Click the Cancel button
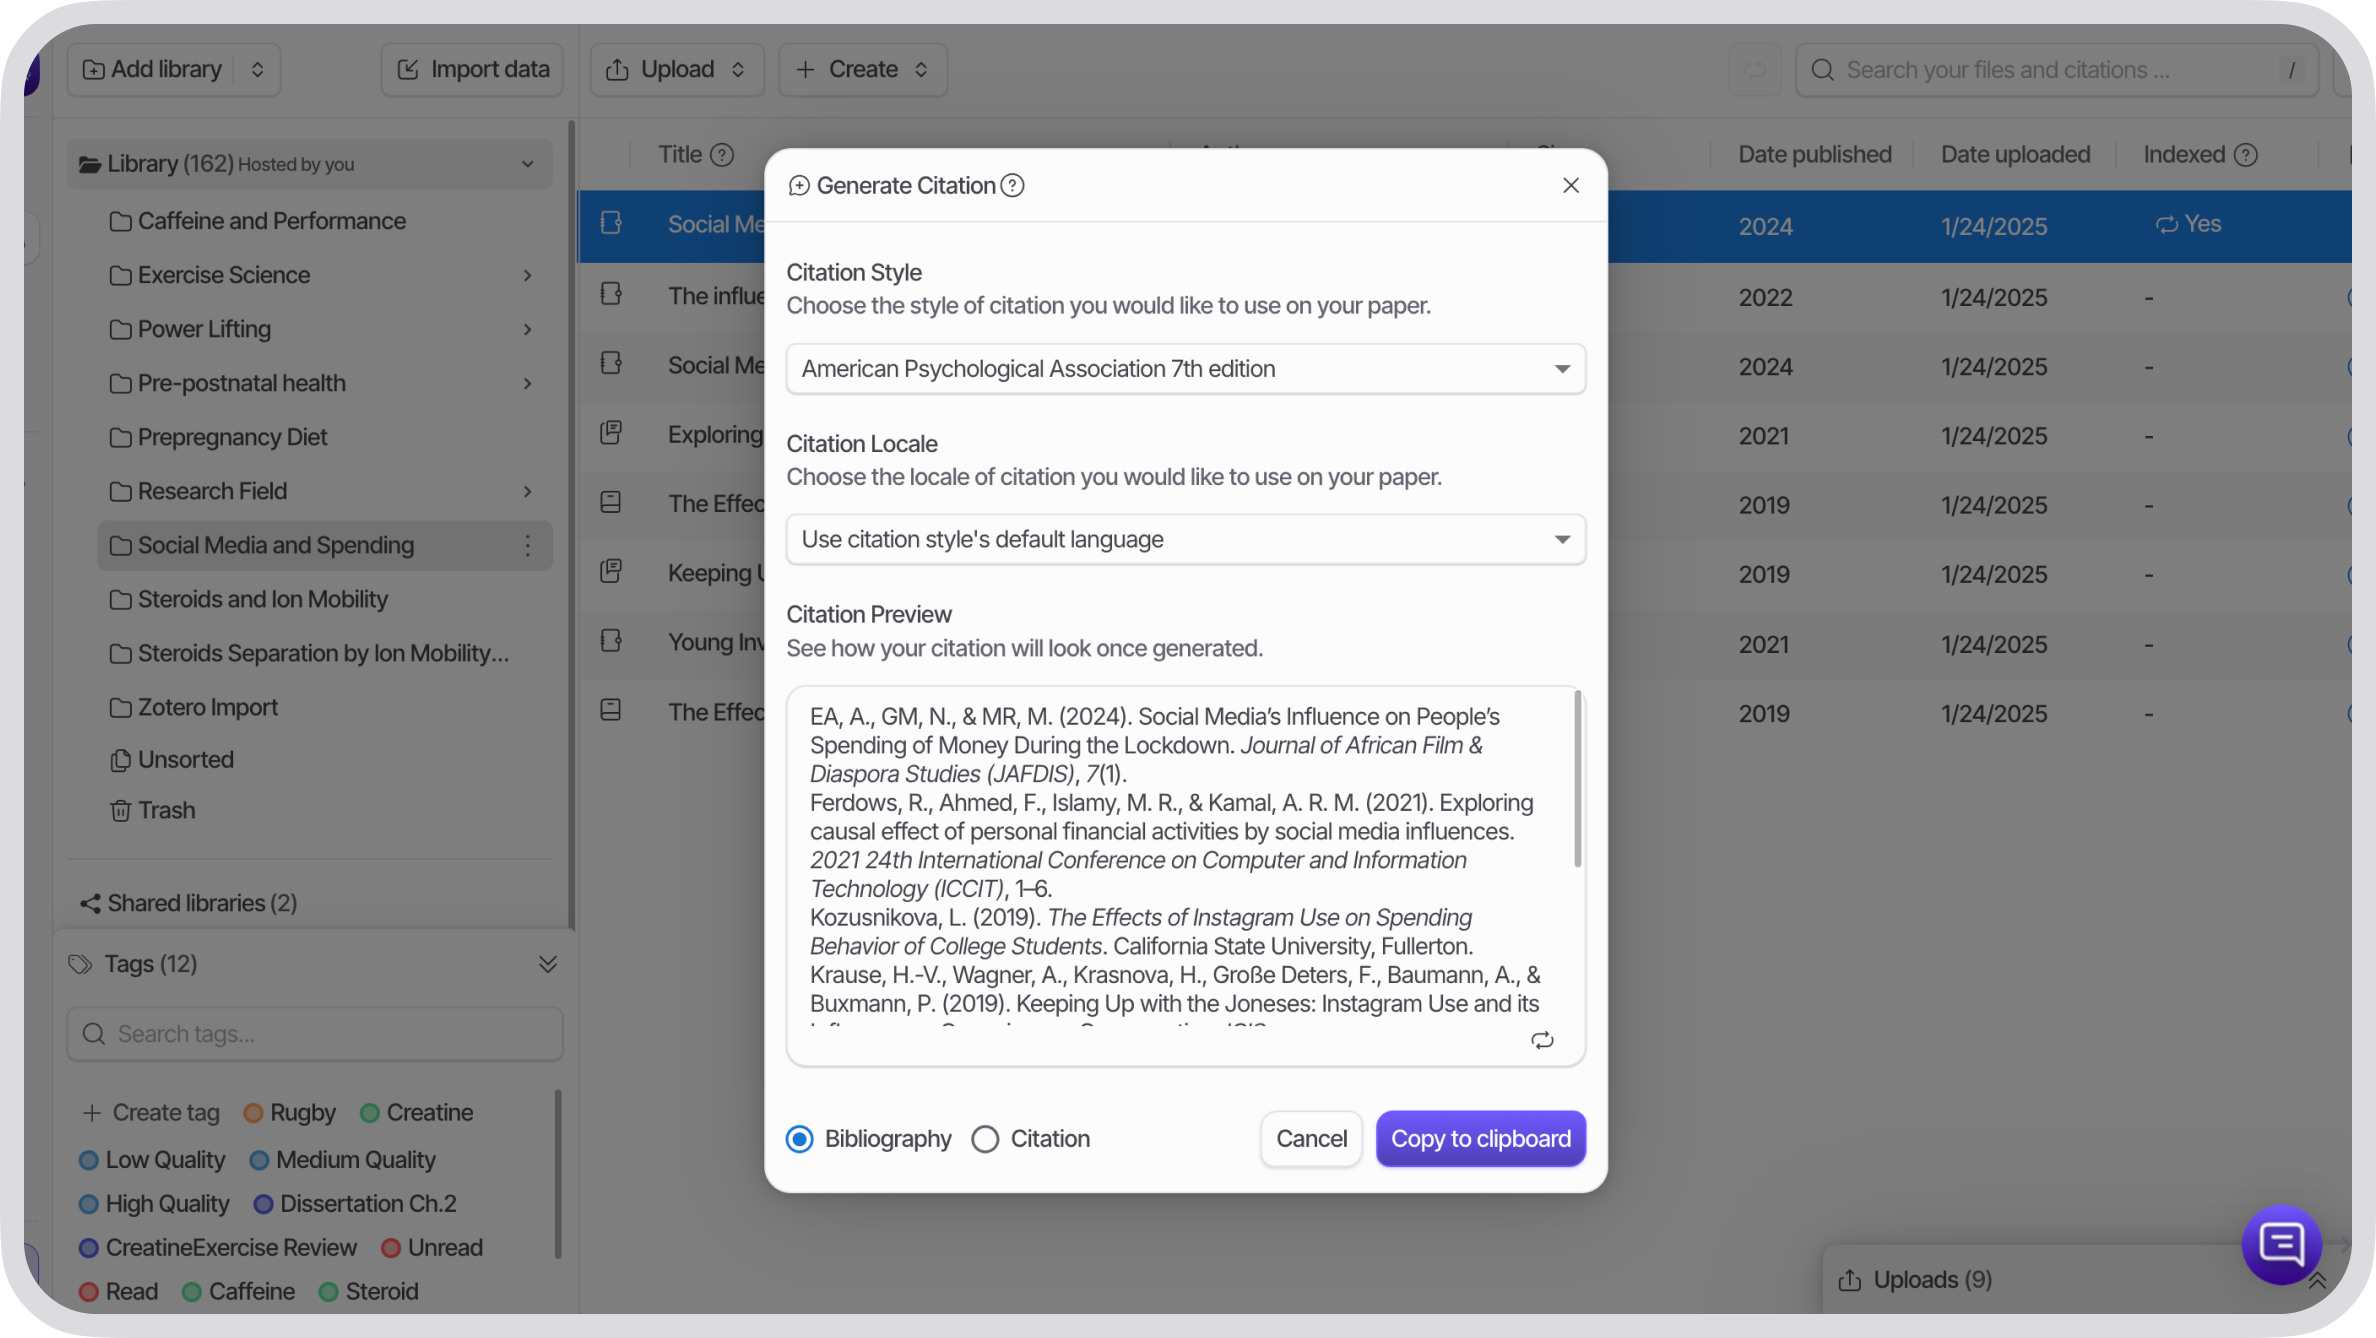This screenshot has height=1338, width=2376. 1310,1138
